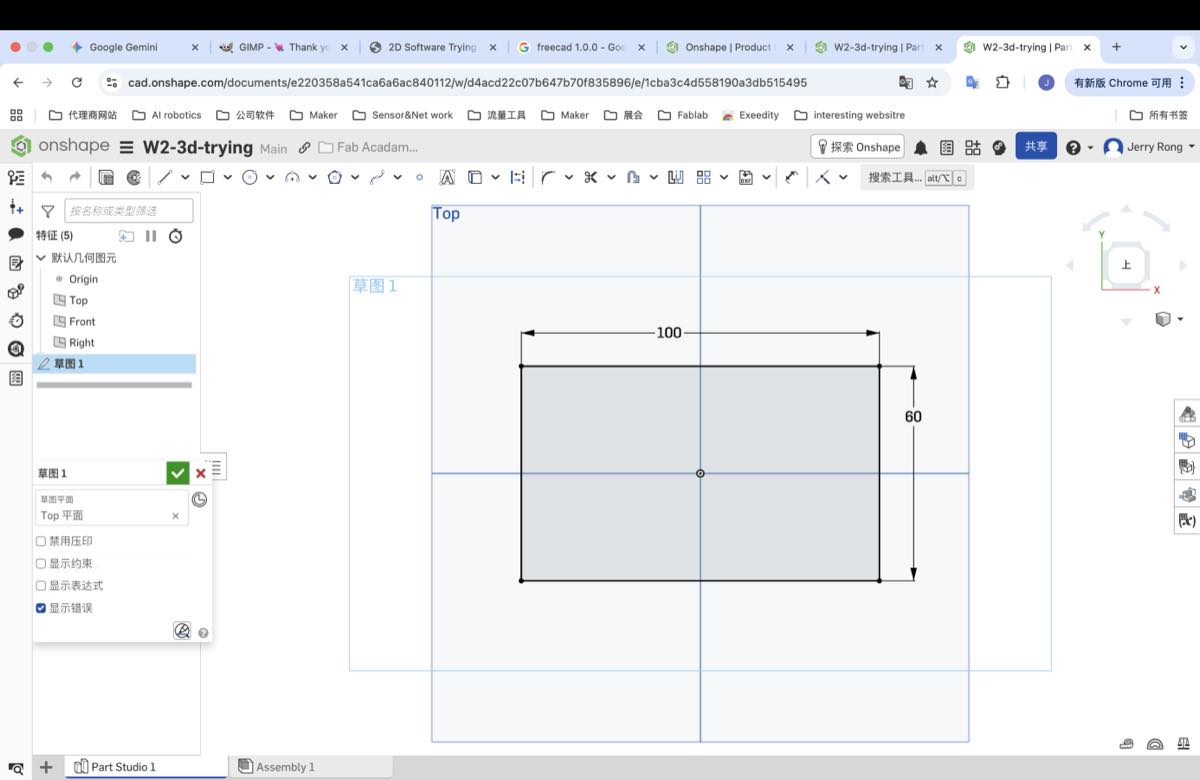The height and width of the screenshot is (780, 1200).
Task: Cancel the sketch with red X
Action: pos(201,474)
